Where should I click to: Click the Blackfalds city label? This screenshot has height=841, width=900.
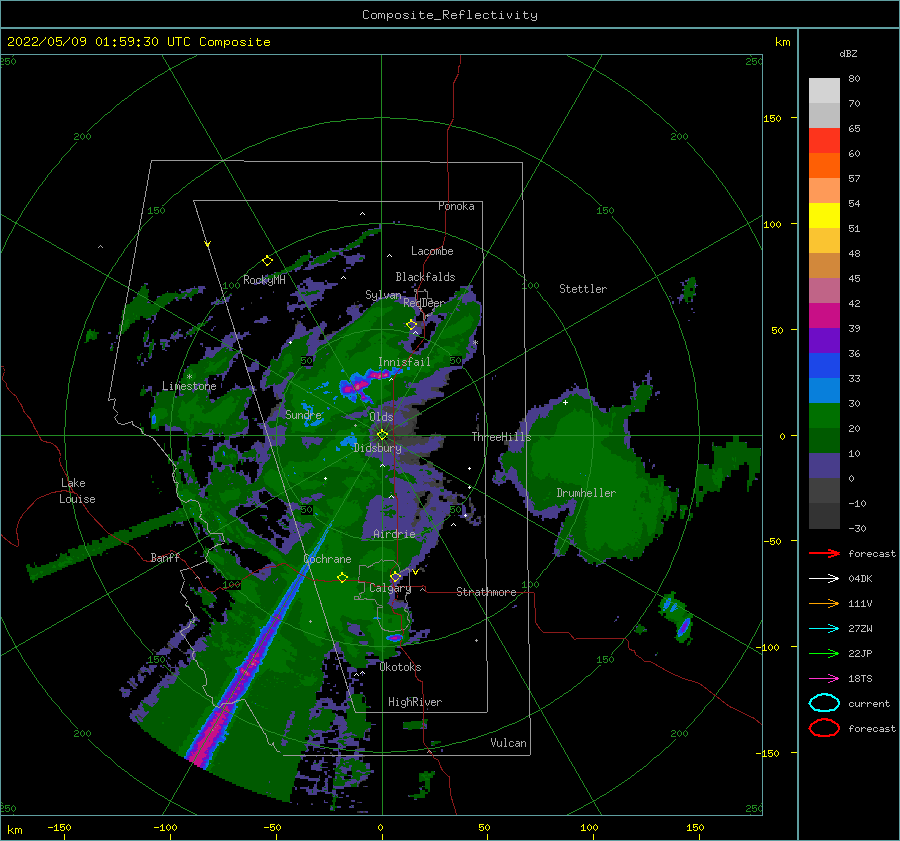[425, 277]
